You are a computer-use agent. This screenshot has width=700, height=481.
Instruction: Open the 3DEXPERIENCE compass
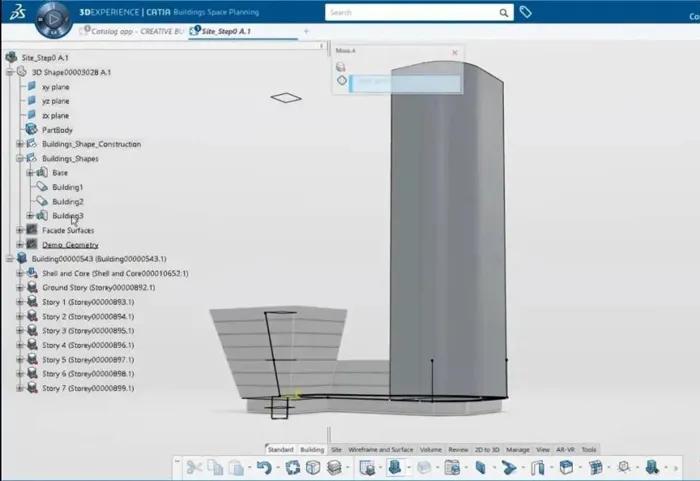click(51, 17)
